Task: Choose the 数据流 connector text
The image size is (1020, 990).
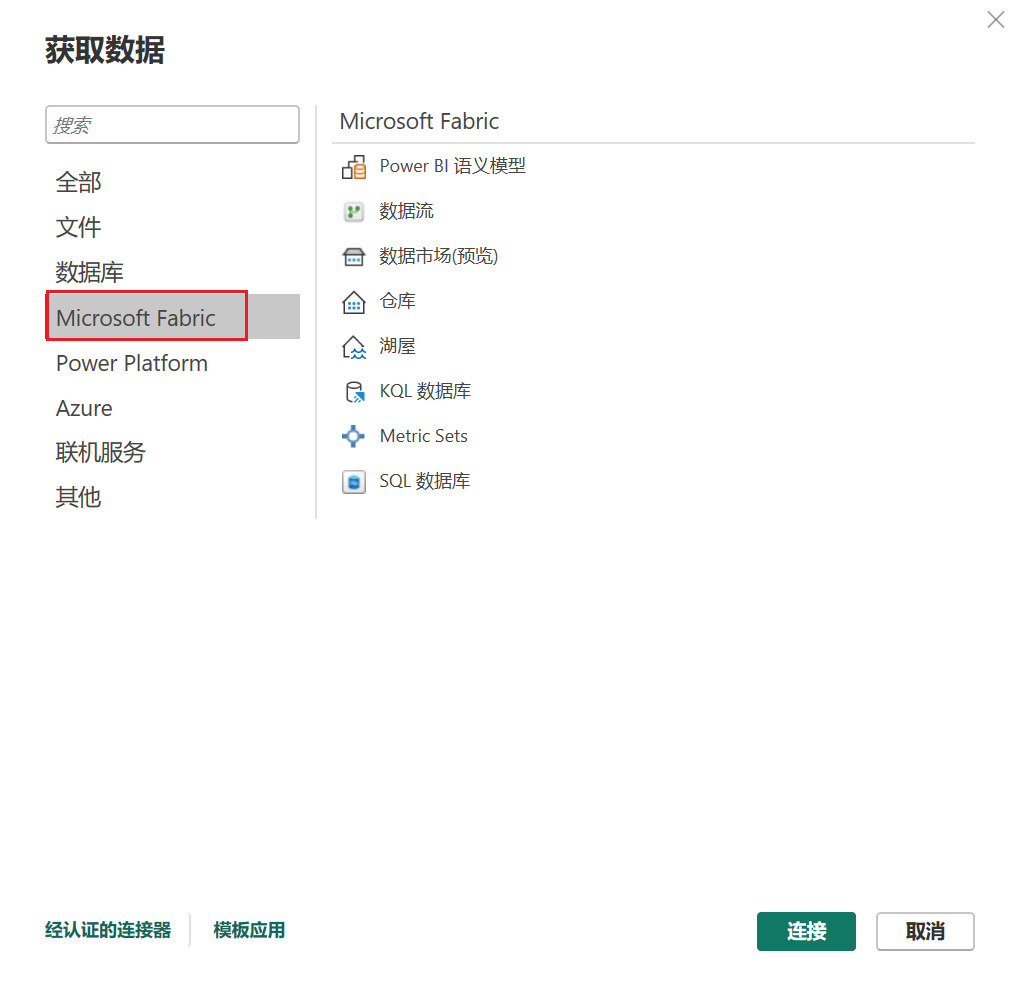Action: tap(407, 211)
